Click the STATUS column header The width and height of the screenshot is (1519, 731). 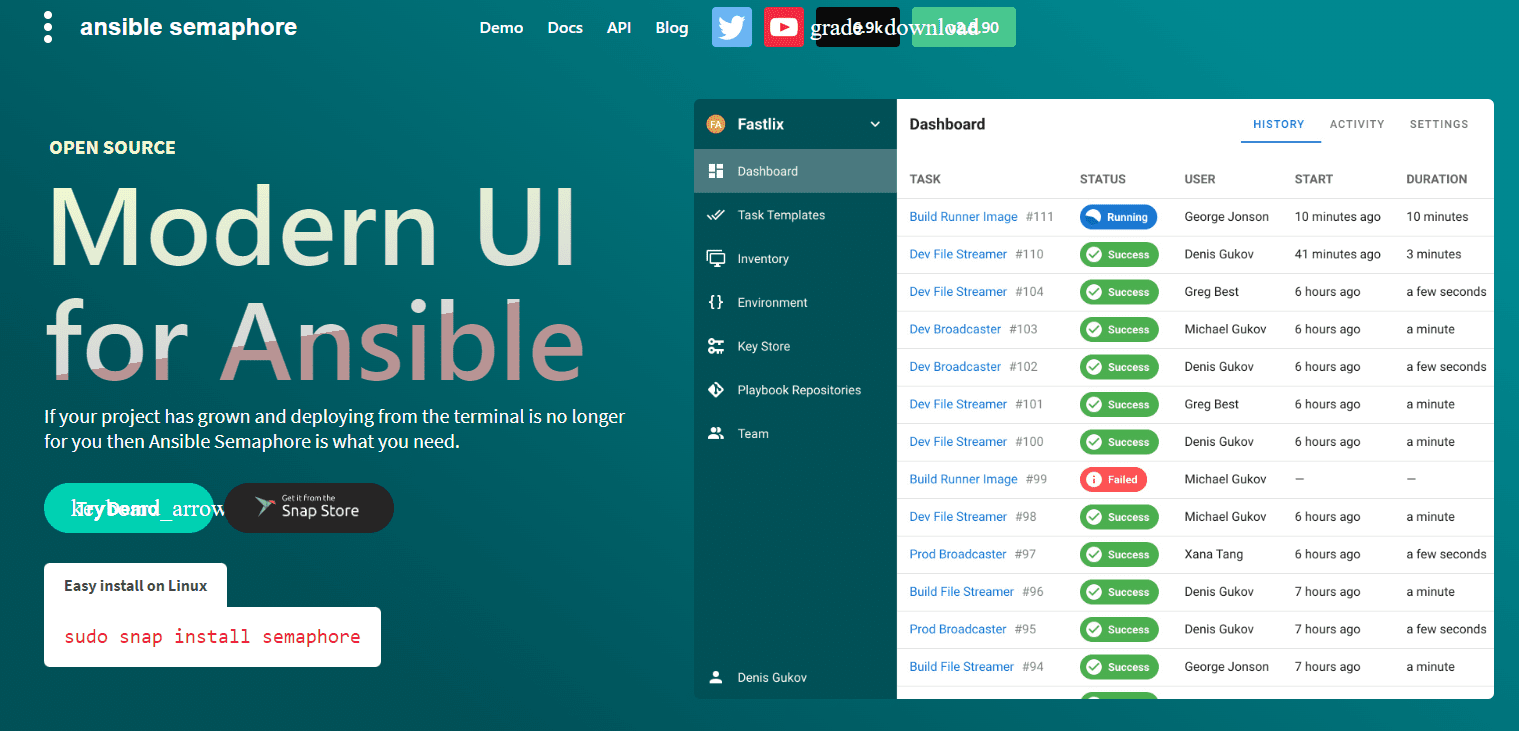click(1103, 179)
